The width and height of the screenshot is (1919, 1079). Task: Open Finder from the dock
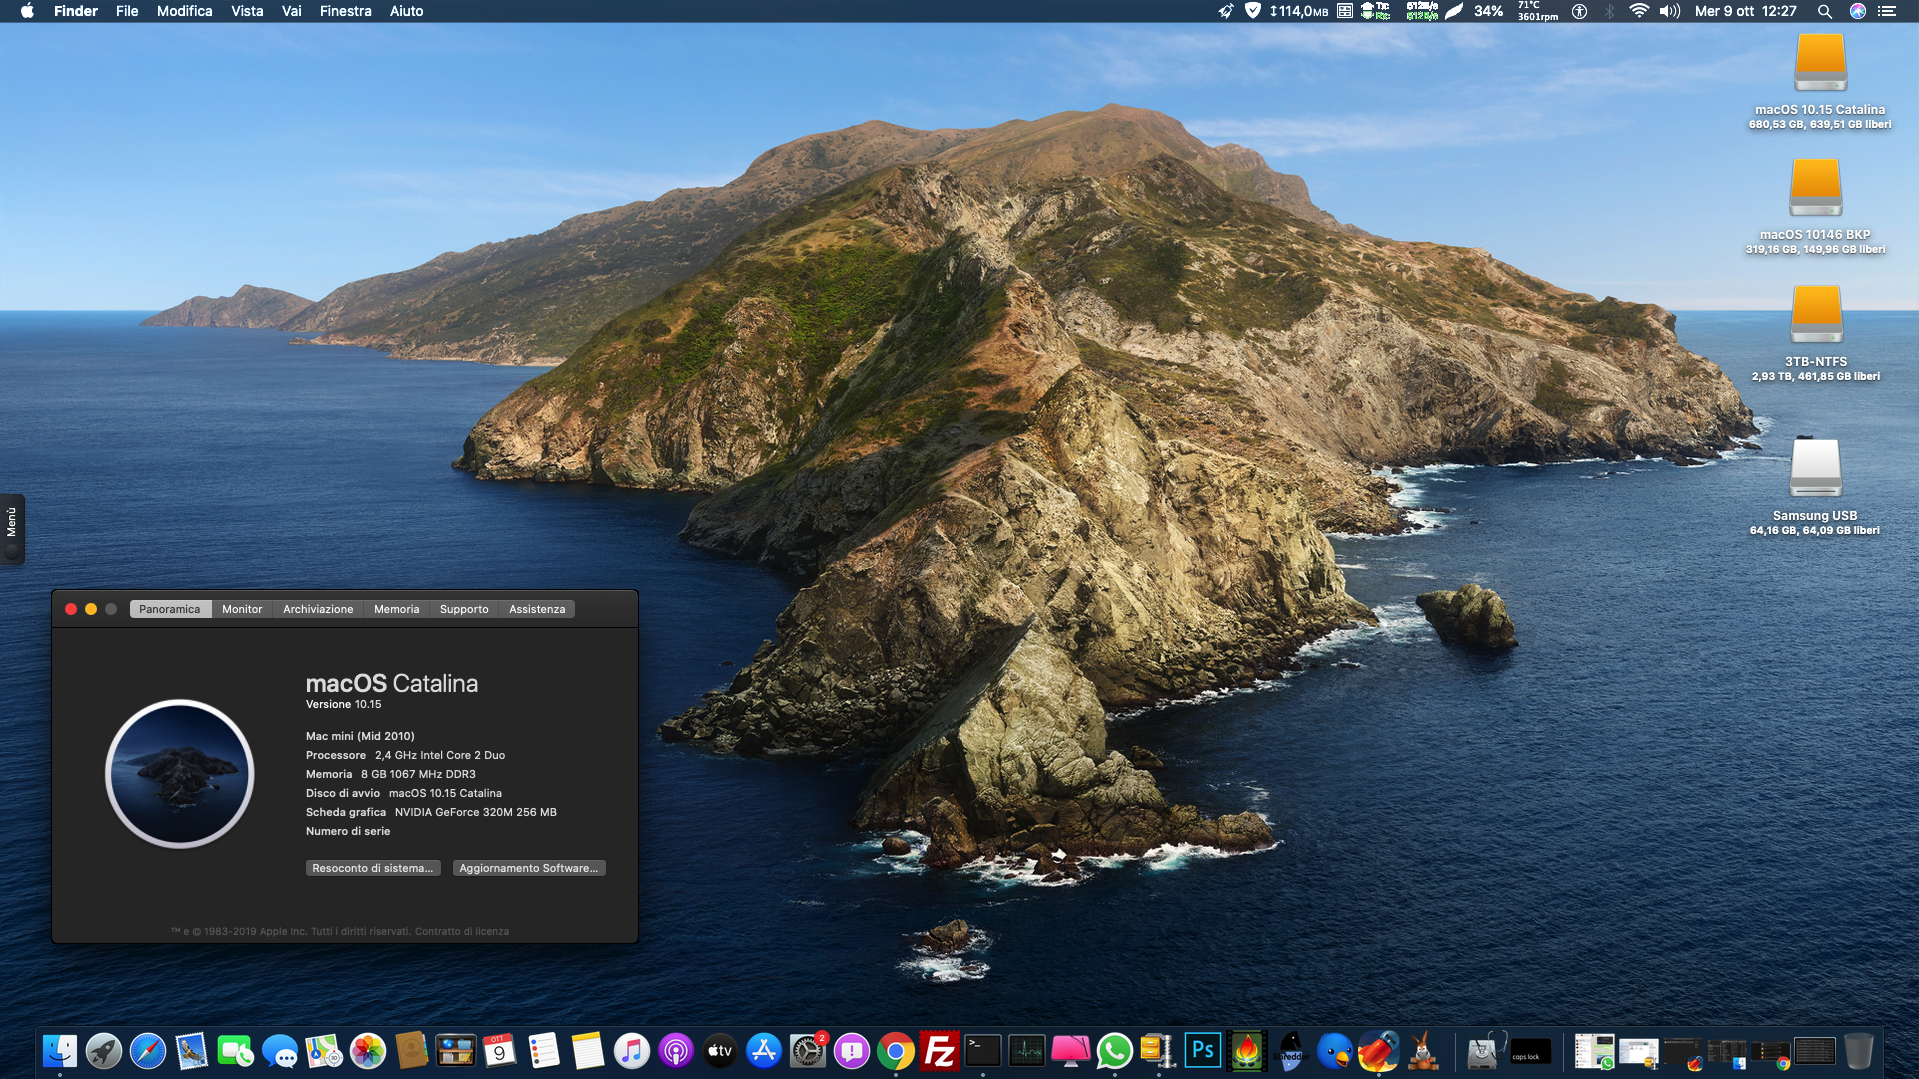[x=60, y=1051]
